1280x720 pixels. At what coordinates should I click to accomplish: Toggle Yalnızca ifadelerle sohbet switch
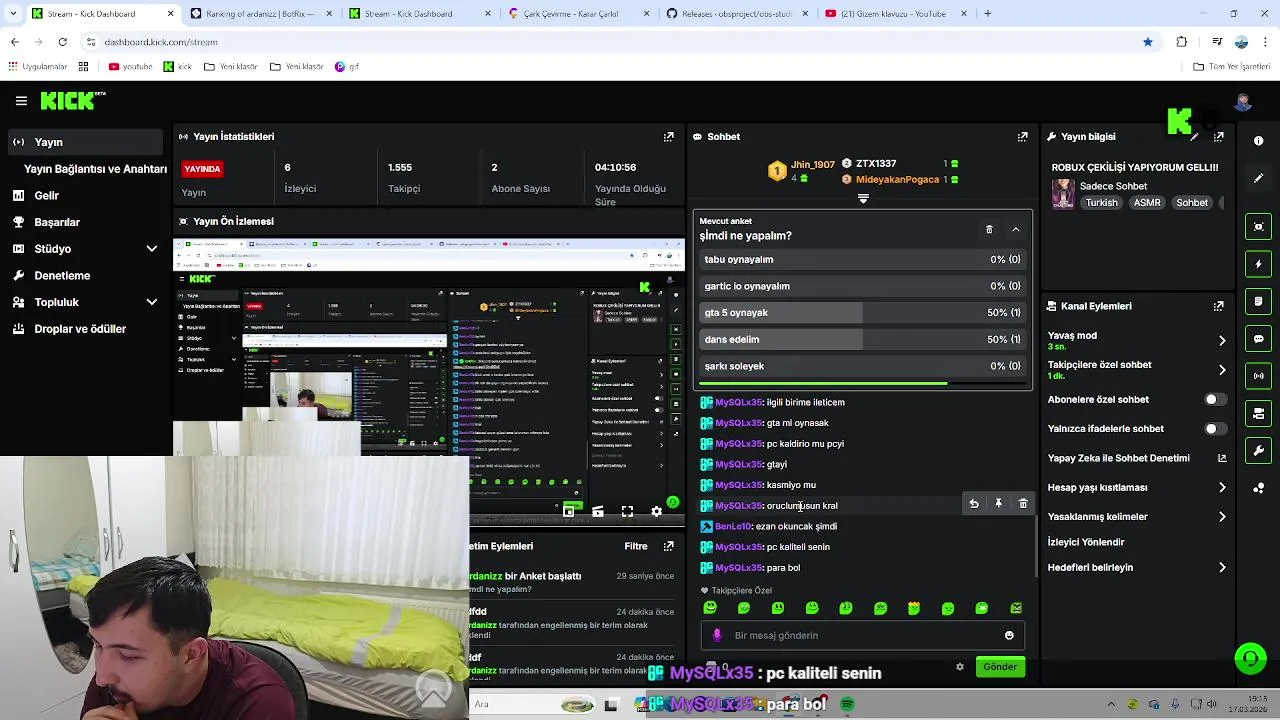(1214, 429)
